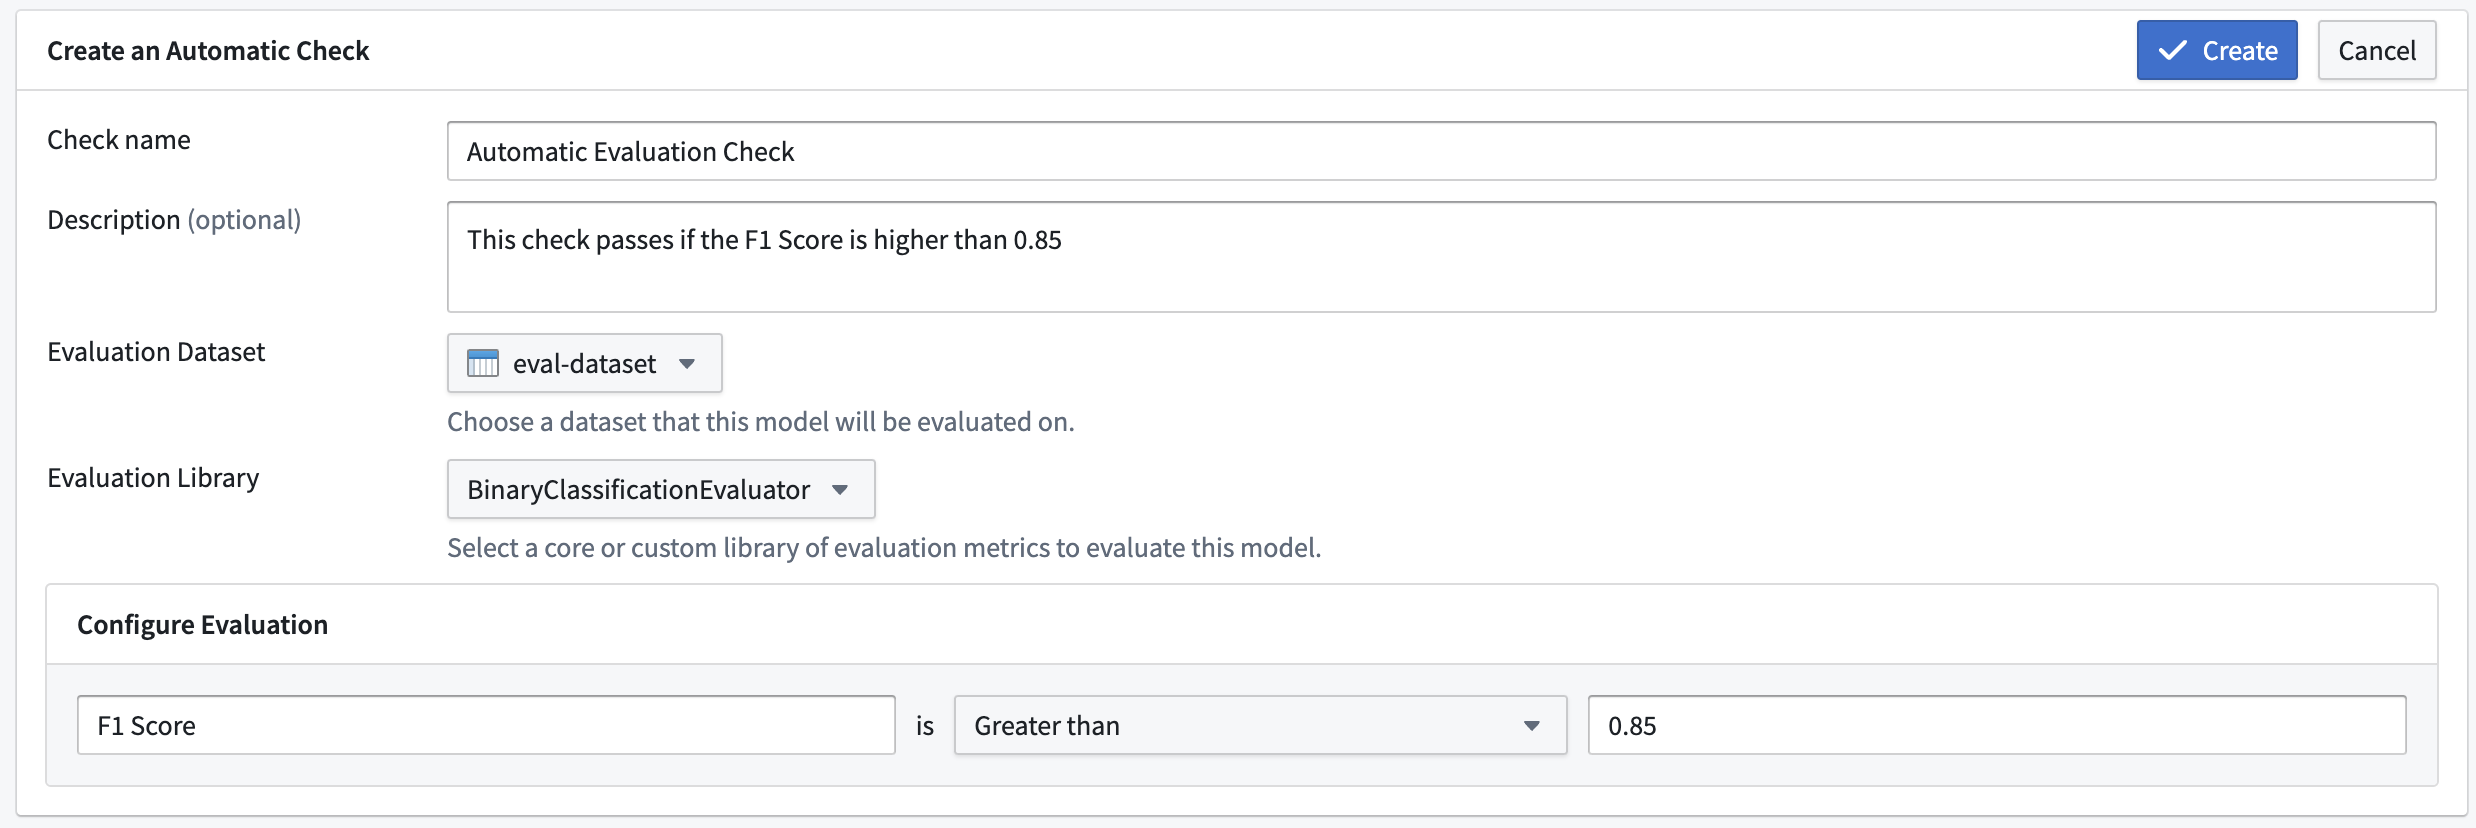2476x828 pixels.
Task: Open the eval-dataset dropdown
Action: pos(584,363)
